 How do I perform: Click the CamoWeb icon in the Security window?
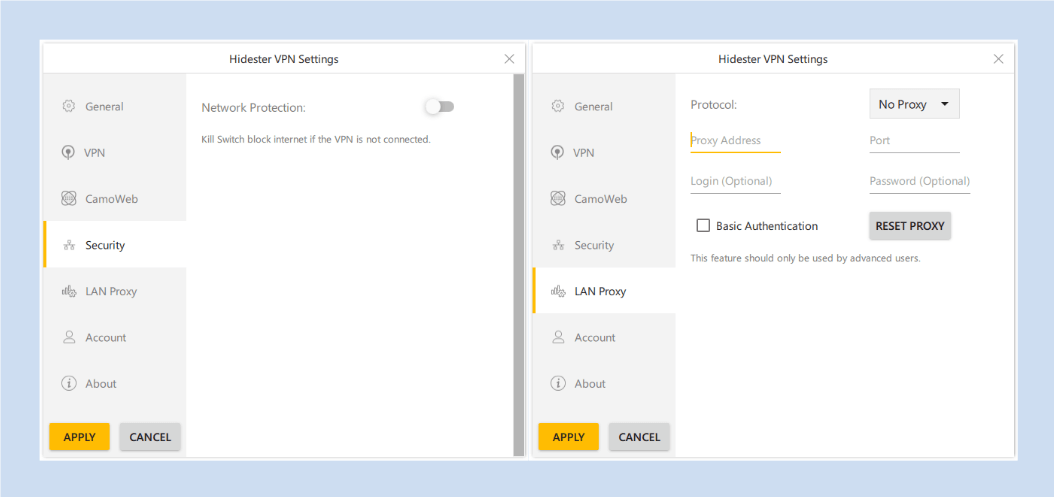(x=69, y=199)
